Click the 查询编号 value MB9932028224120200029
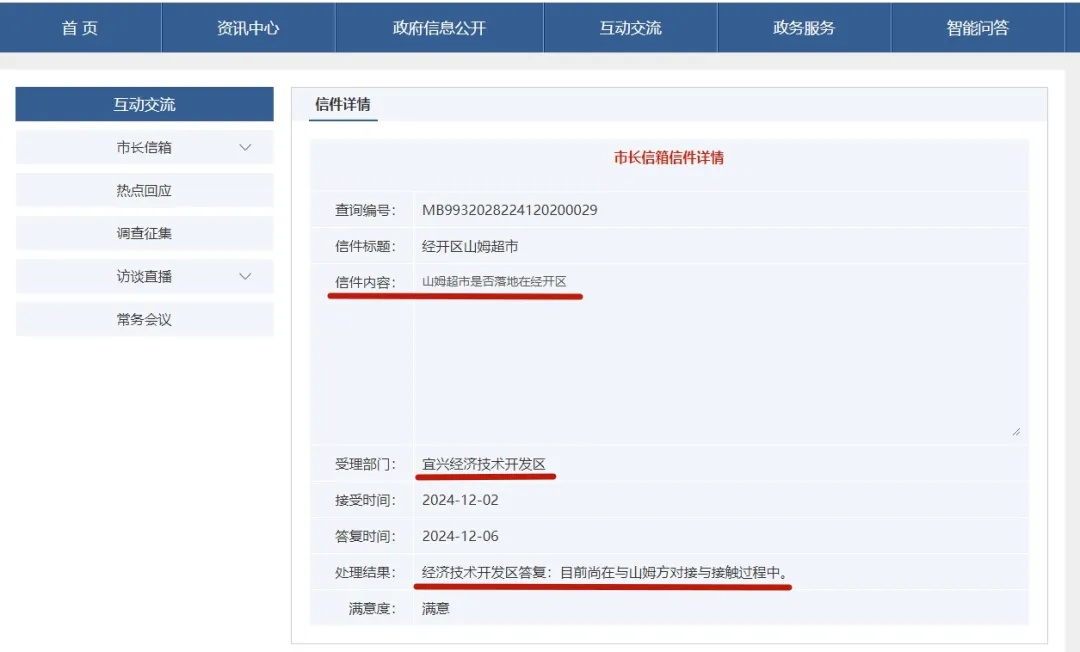The width and height of the screenshot is (1080, 652). 510,210
